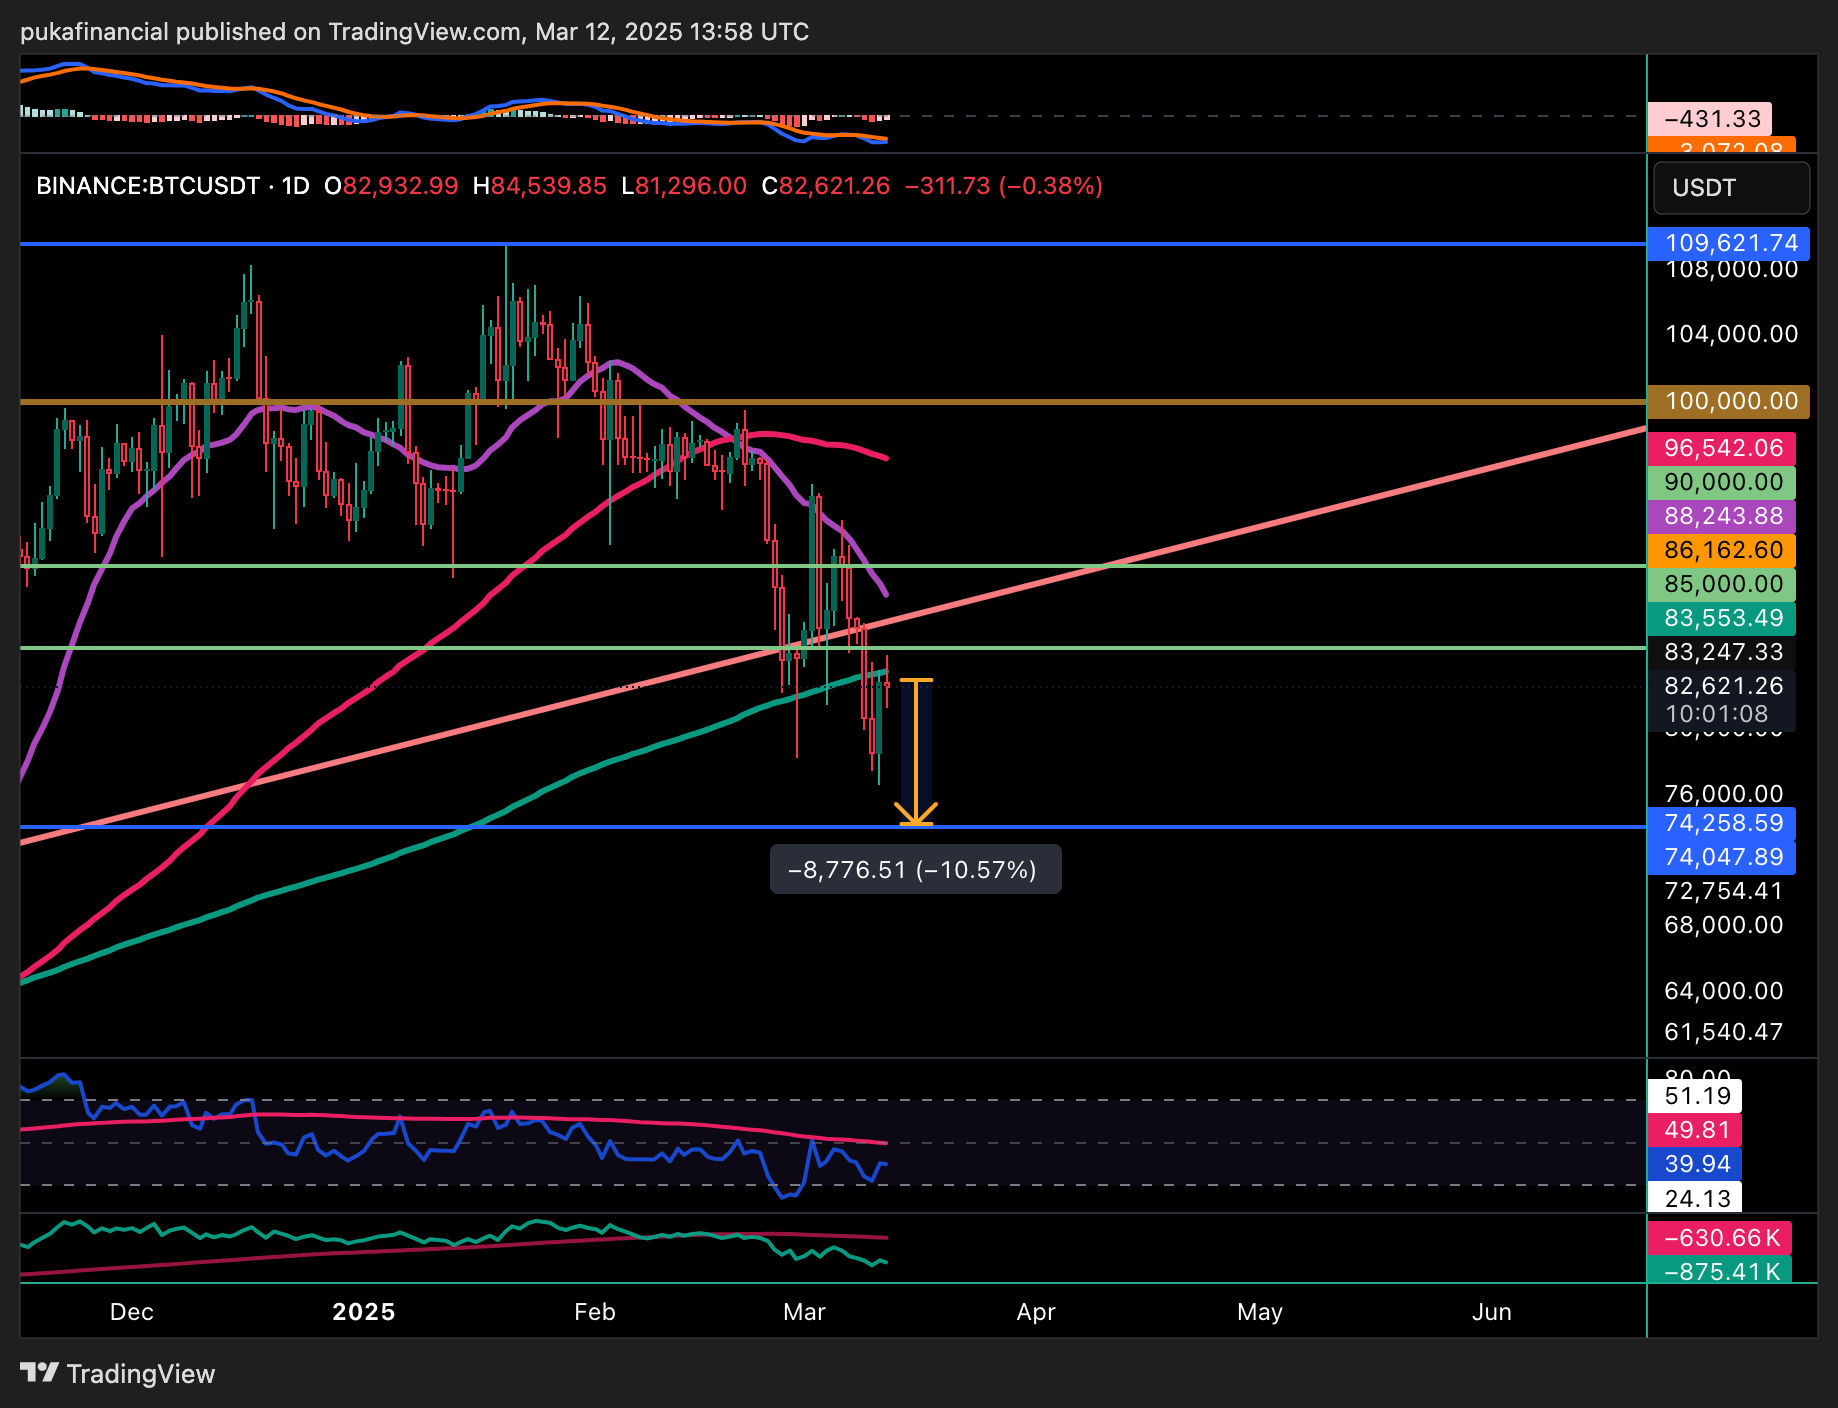Click the green 85,000.00 level label
The width and height of the screenshot is (1838, 1408).
1722,584
